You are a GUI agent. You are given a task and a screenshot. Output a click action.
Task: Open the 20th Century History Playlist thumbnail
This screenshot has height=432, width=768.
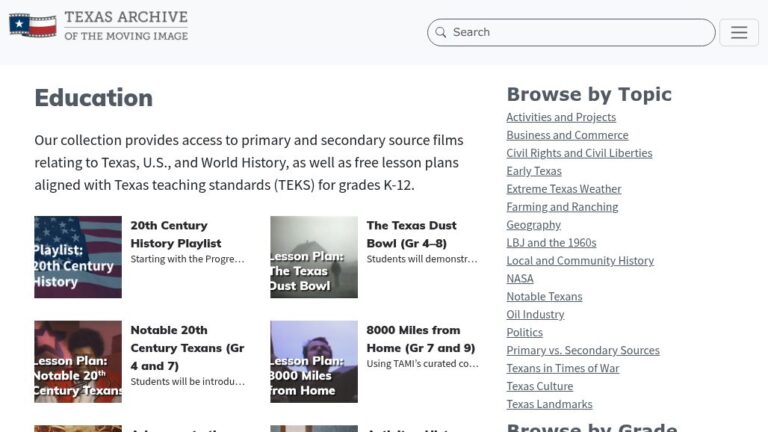point(78,257)
